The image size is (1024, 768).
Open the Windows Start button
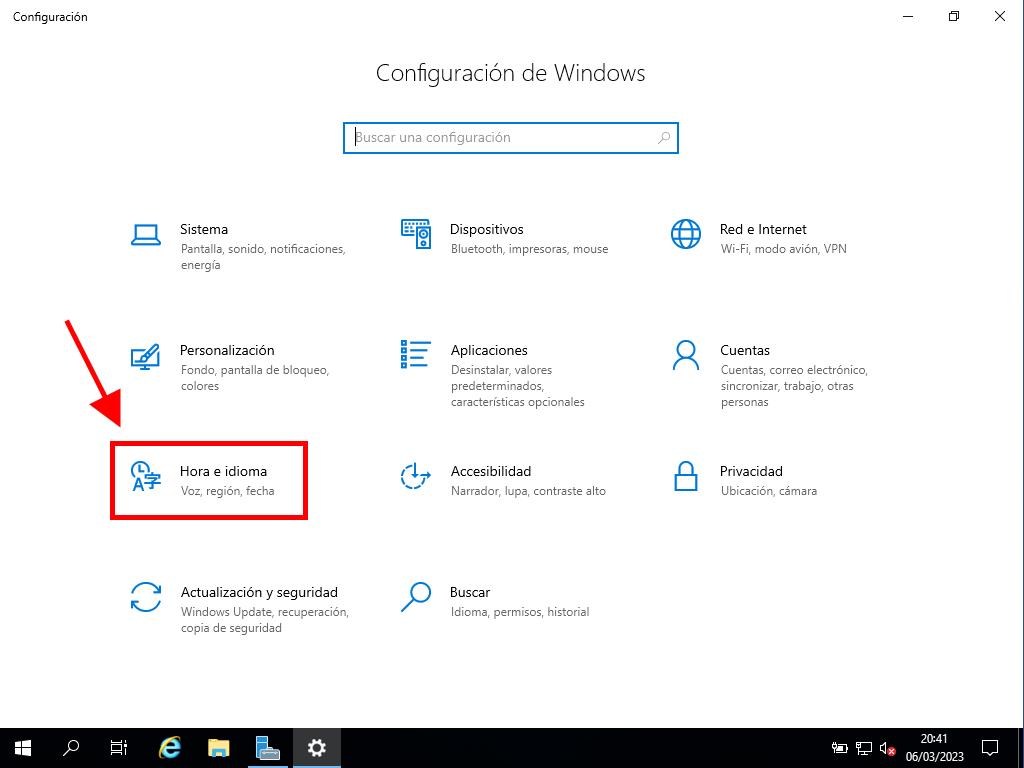(x=23, y=748)
